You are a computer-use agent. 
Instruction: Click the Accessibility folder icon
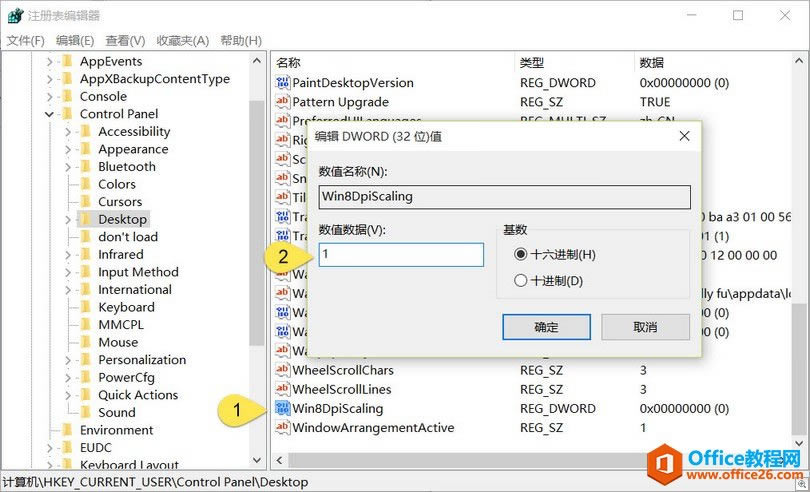tap(86, 132)
